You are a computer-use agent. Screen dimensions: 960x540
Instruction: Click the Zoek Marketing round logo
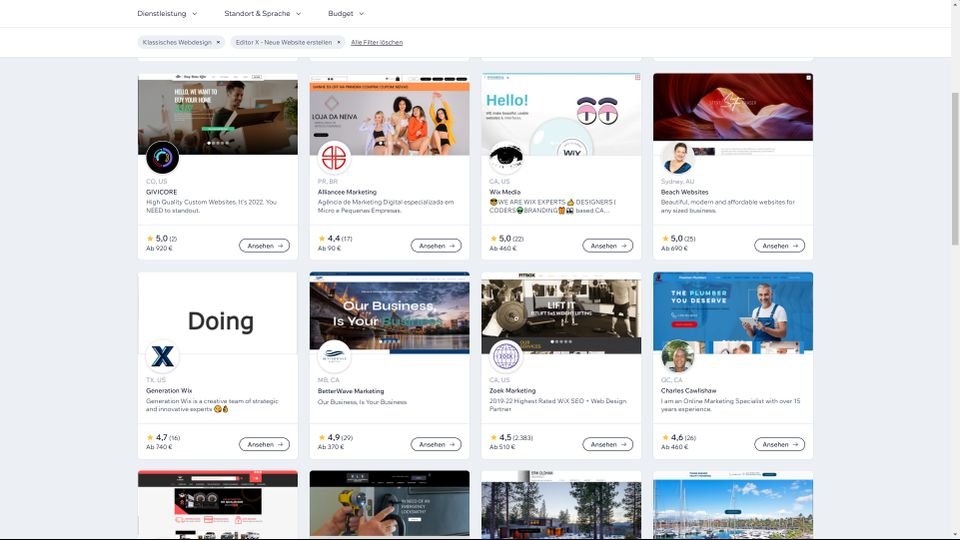506,357
